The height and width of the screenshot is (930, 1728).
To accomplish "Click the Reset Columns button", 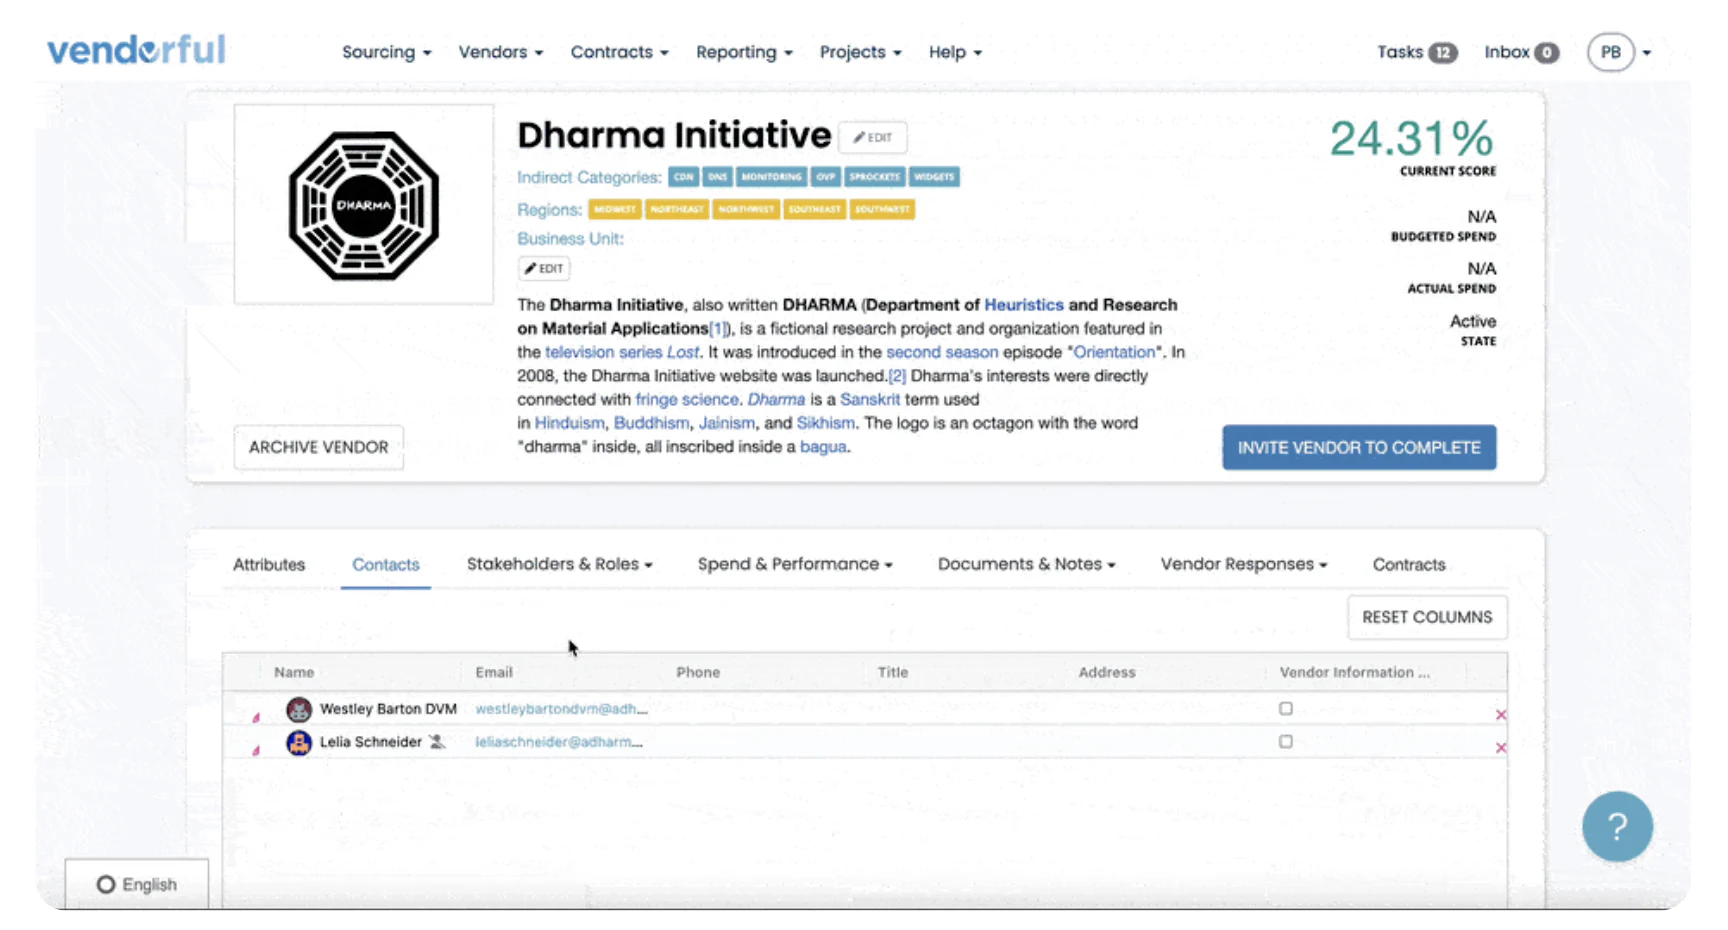I will [x=1427, y=617].
